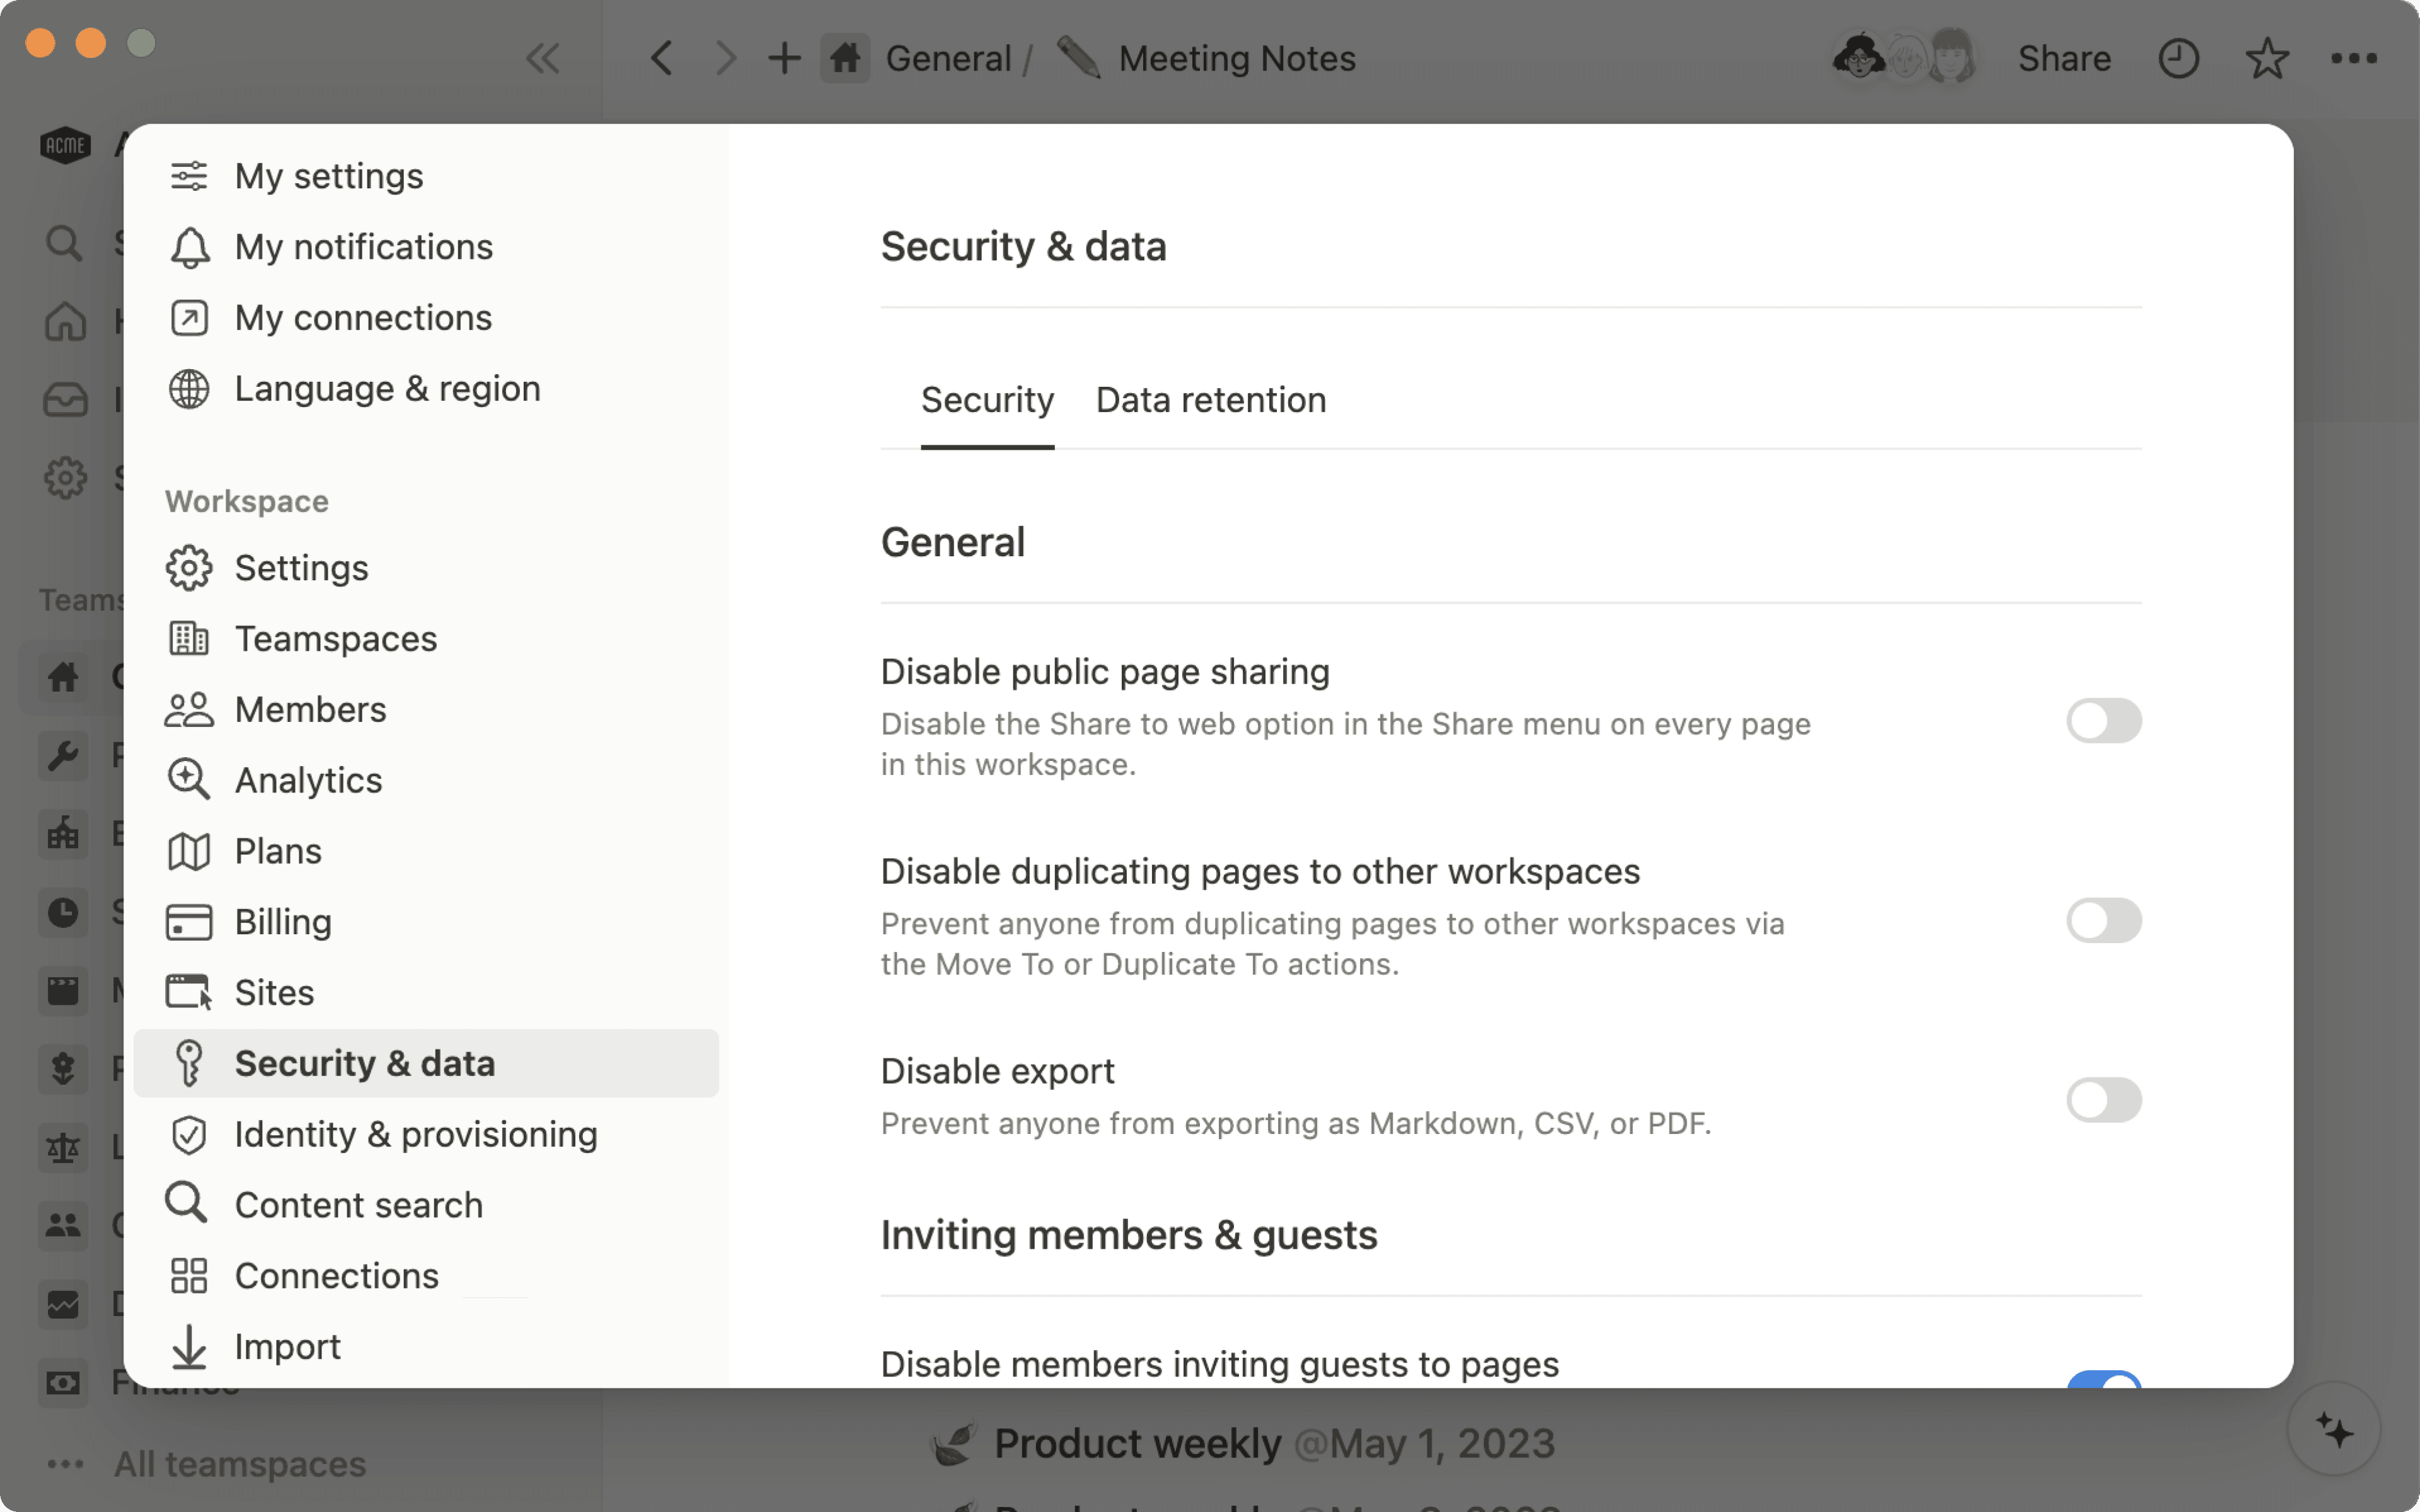Collapse the sidebar with the double chevron

click(543, 58)
